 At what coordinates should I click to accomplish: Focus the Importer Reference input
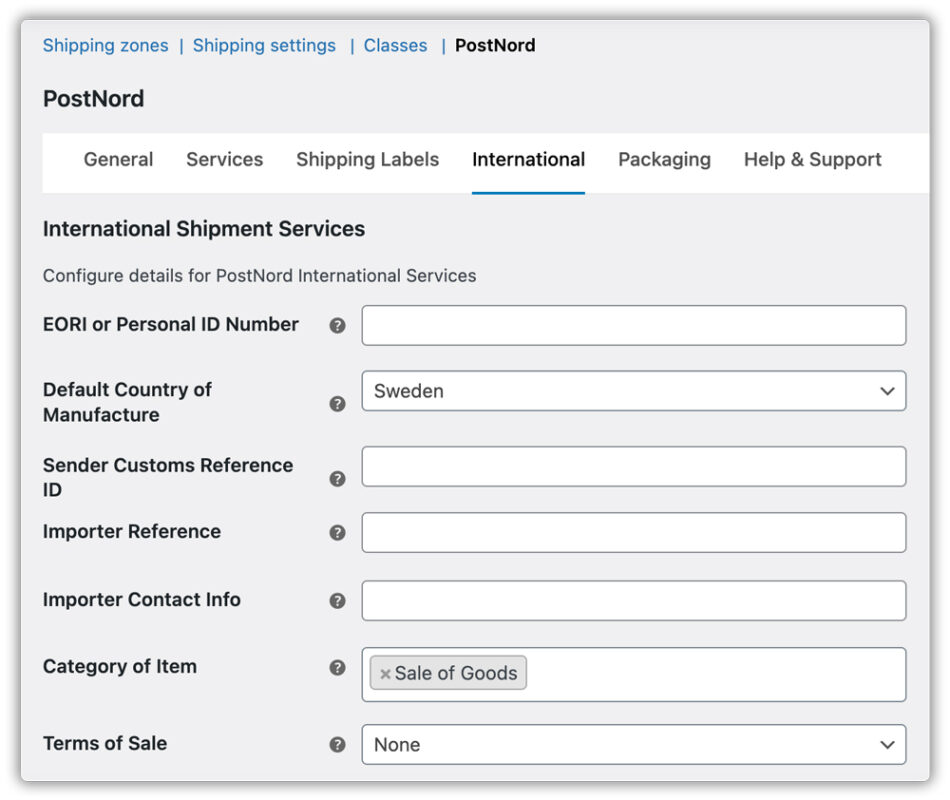point(634,533)
